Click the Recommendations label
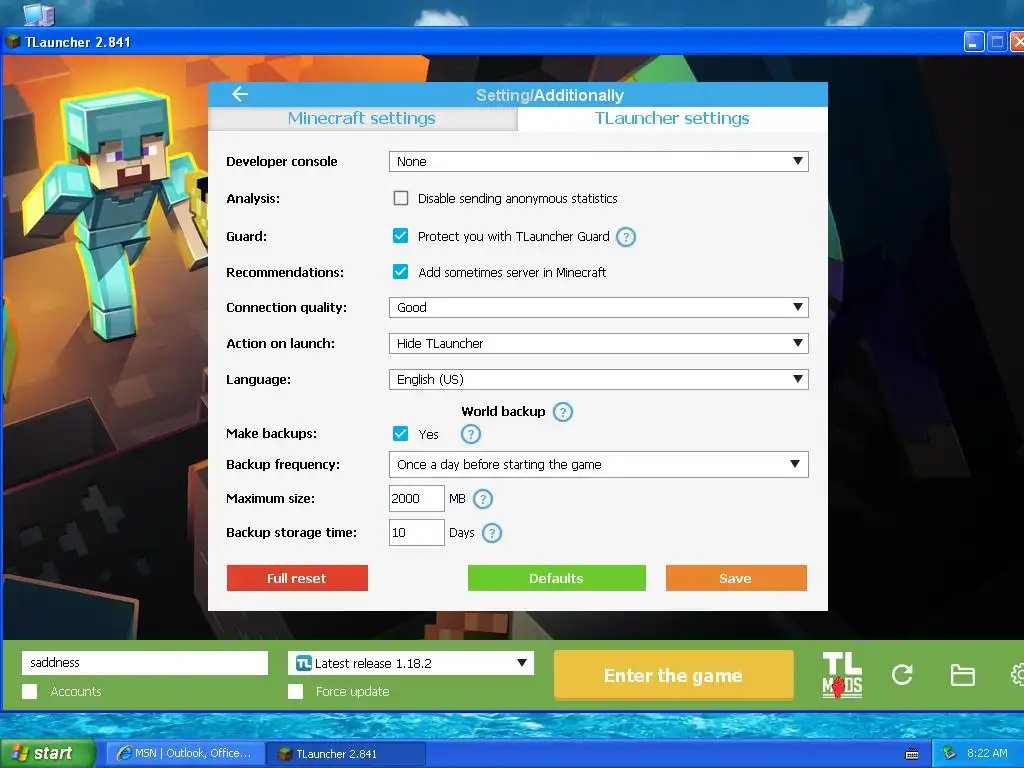The image size is (1024, 768). click(x=285, y=272)
